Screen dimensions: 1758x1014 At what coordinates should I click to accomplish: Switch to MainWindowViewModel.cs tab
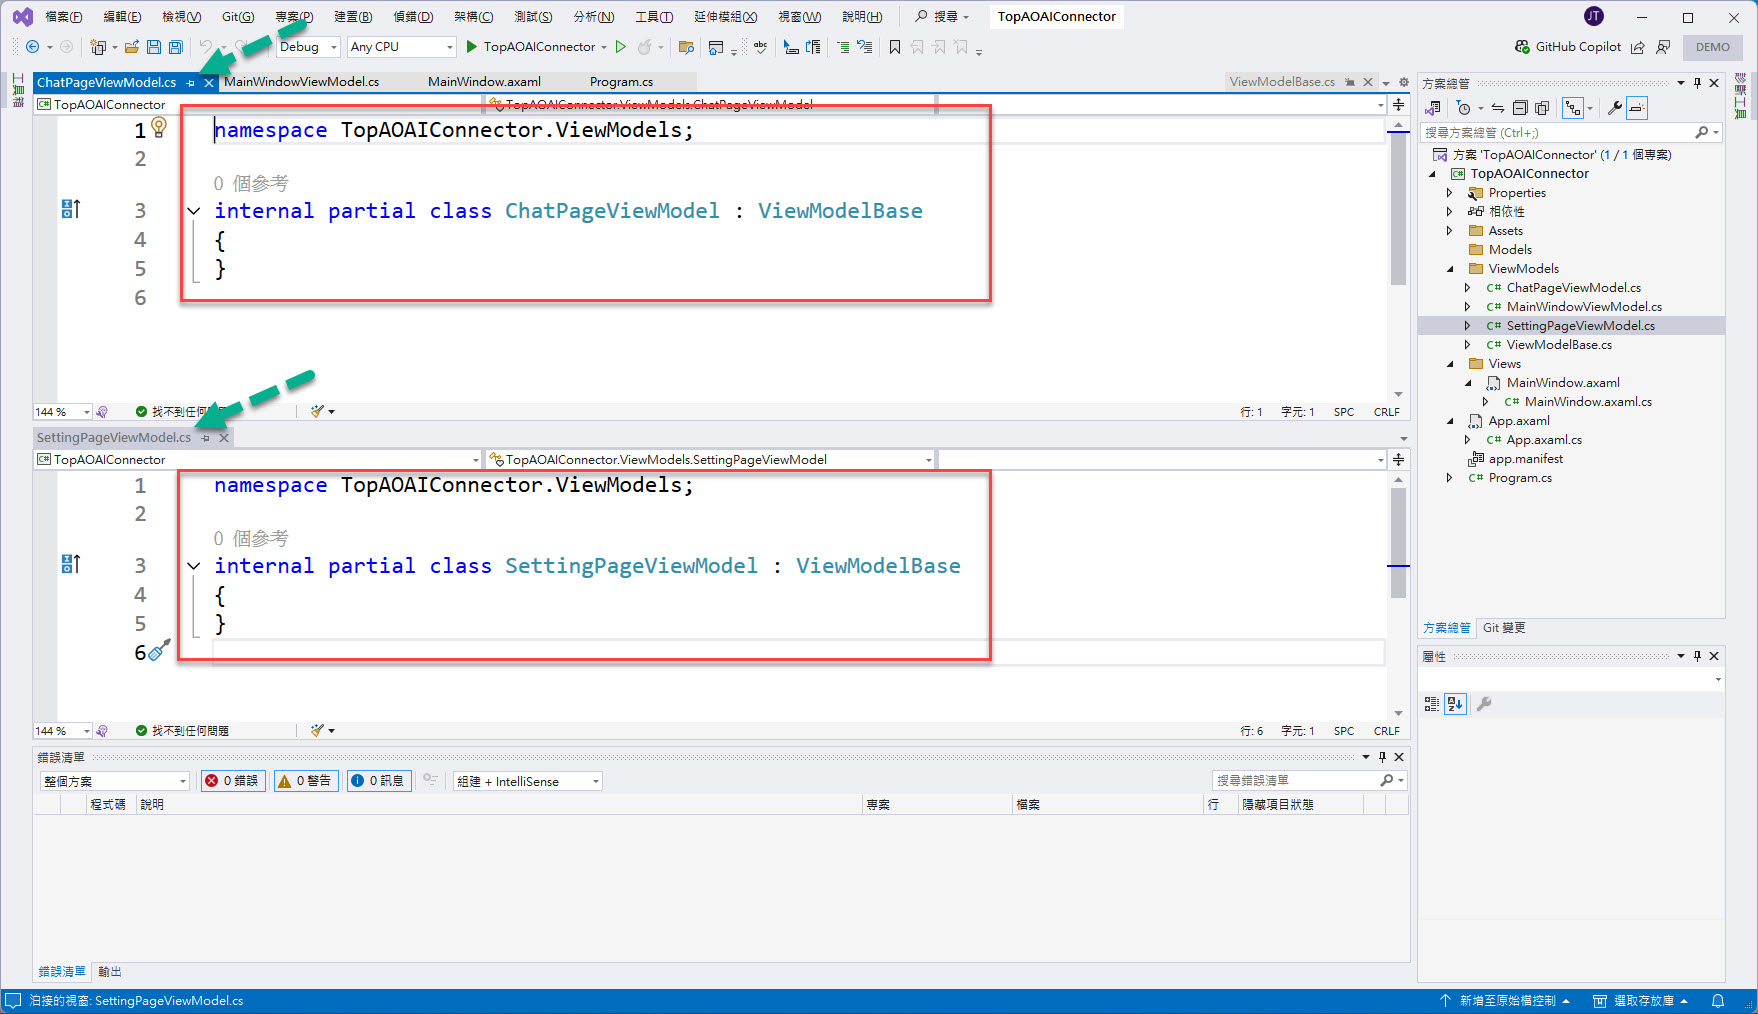point(301,82)
